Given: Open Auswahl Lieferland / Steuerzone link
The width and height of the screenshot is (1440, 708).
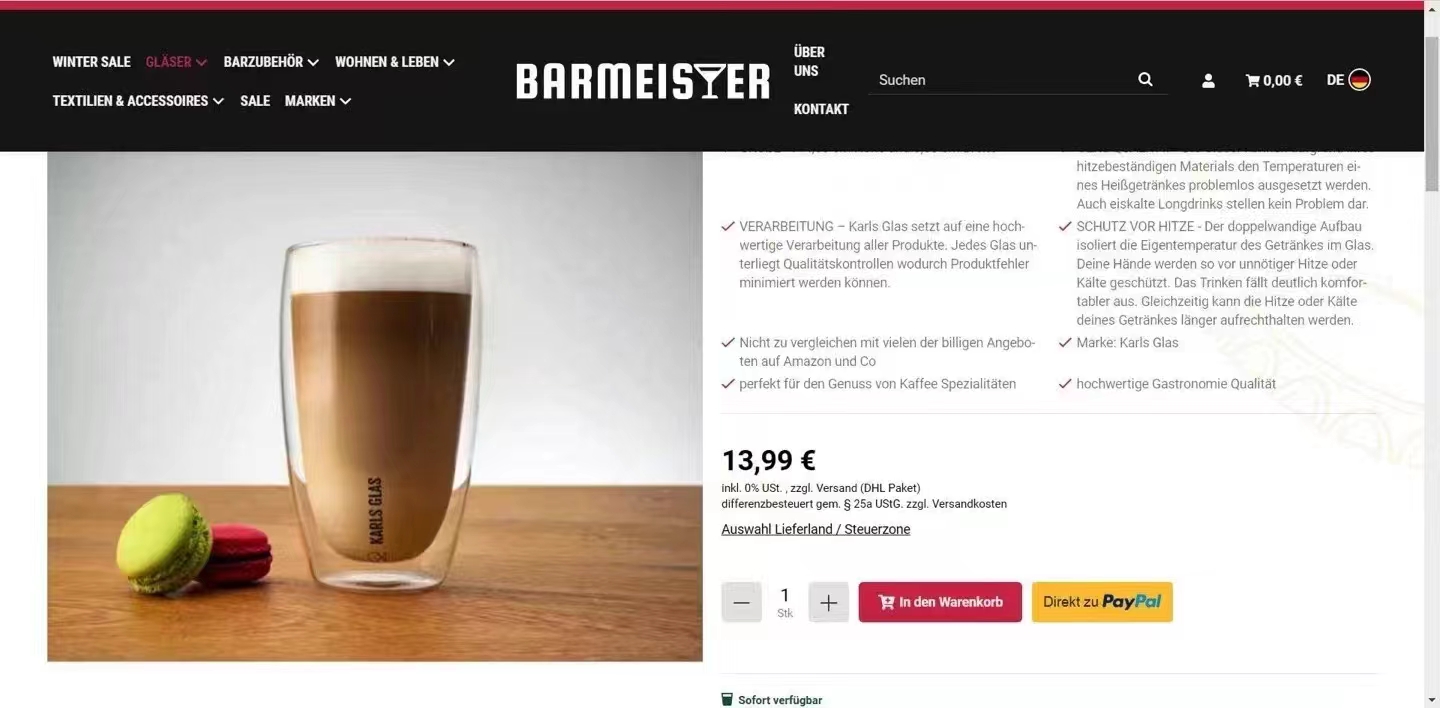Looking at the screenshot, I should tap(816, 530).
